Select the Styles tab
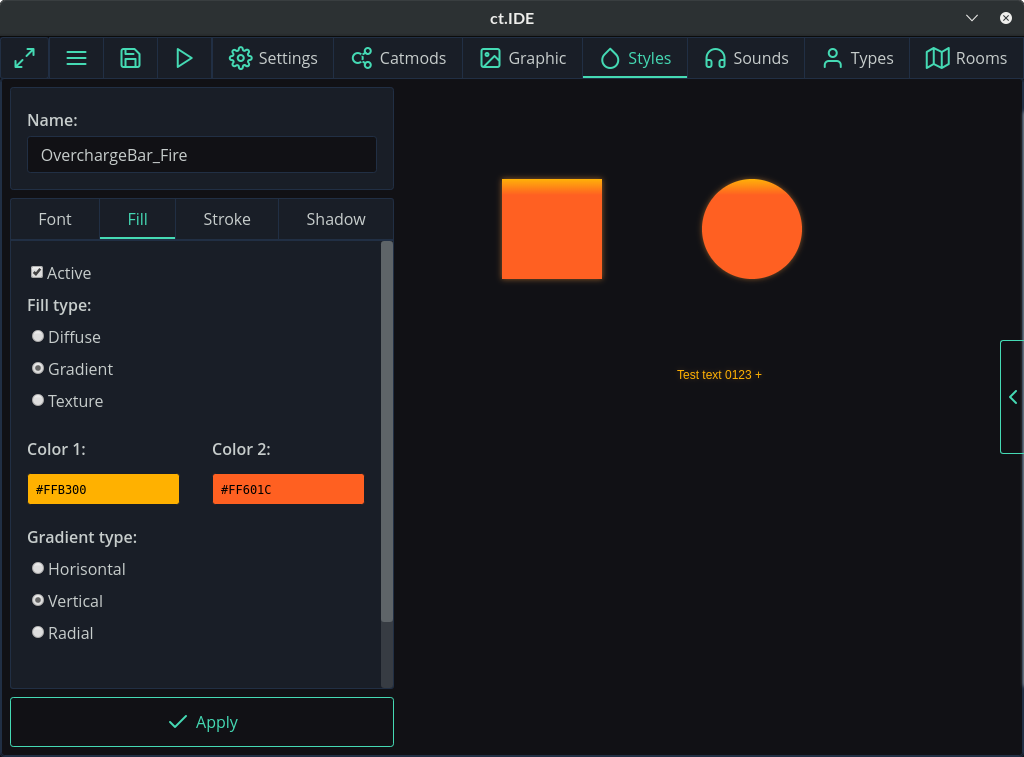 point(635,58)
